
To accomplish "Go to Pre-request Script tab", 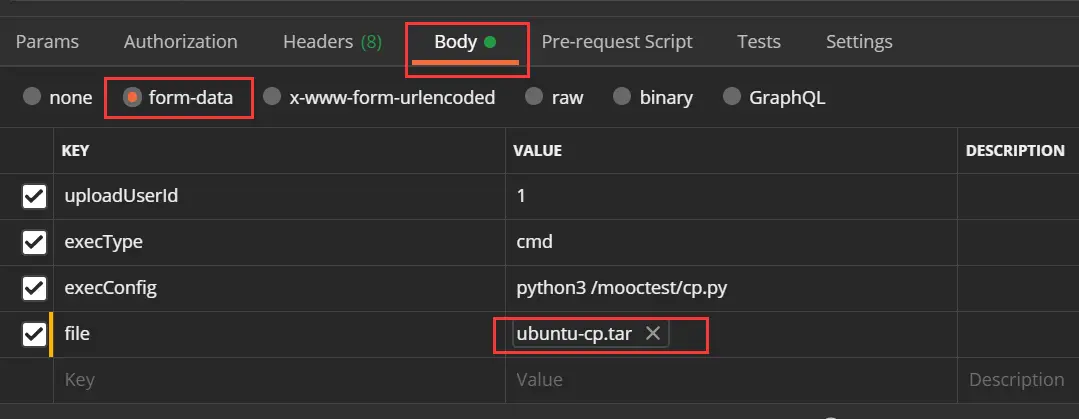I will (x=616, y=42).
